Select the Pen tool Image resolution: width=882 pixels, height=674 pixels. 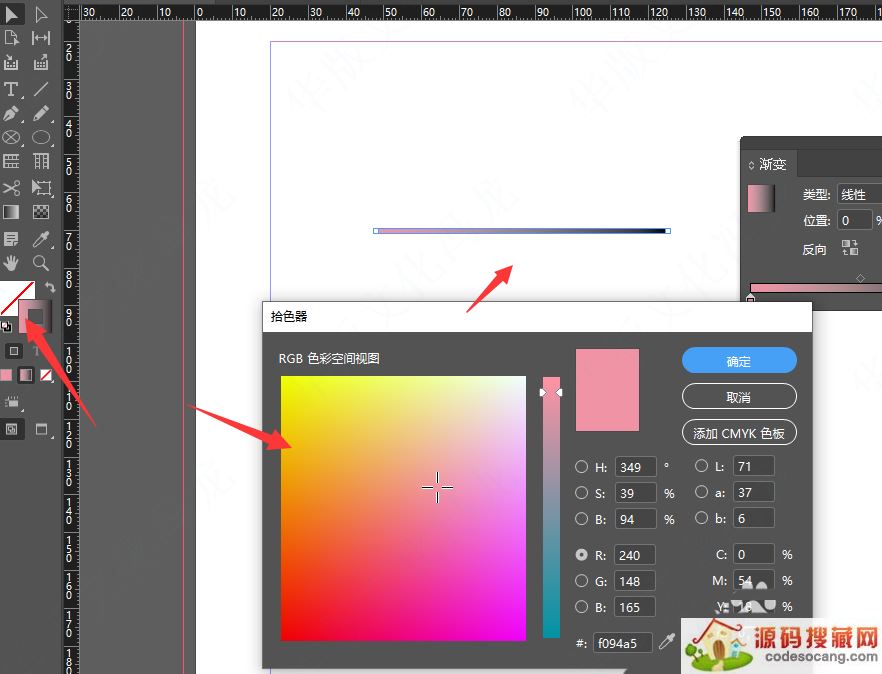coord(11,114)
